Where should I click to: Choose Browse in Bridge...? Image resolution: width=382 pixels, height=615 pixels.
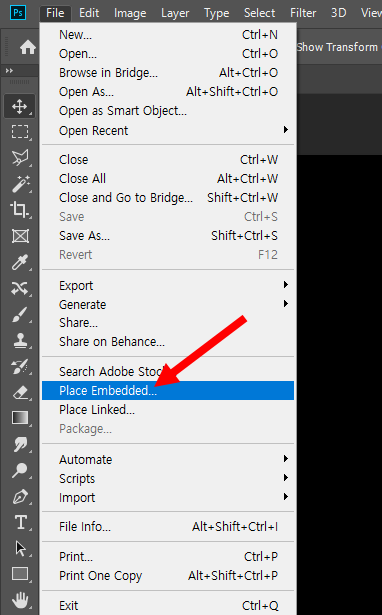tap(168, 73)
